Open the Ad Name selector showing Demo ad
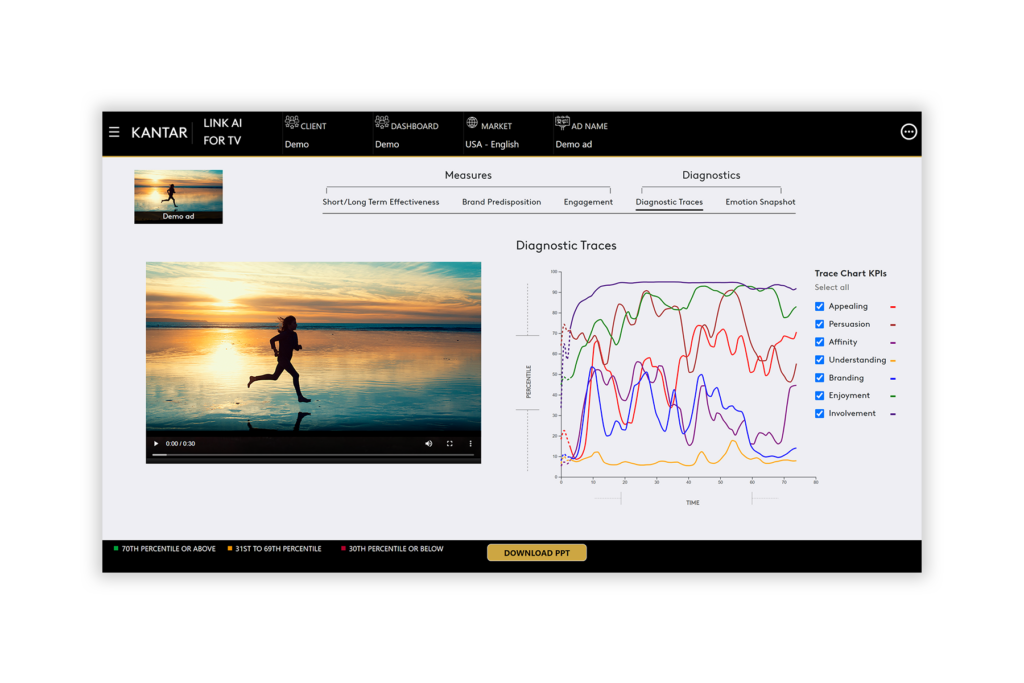This screenshot has height=683, width=1024. click(574, 144)
